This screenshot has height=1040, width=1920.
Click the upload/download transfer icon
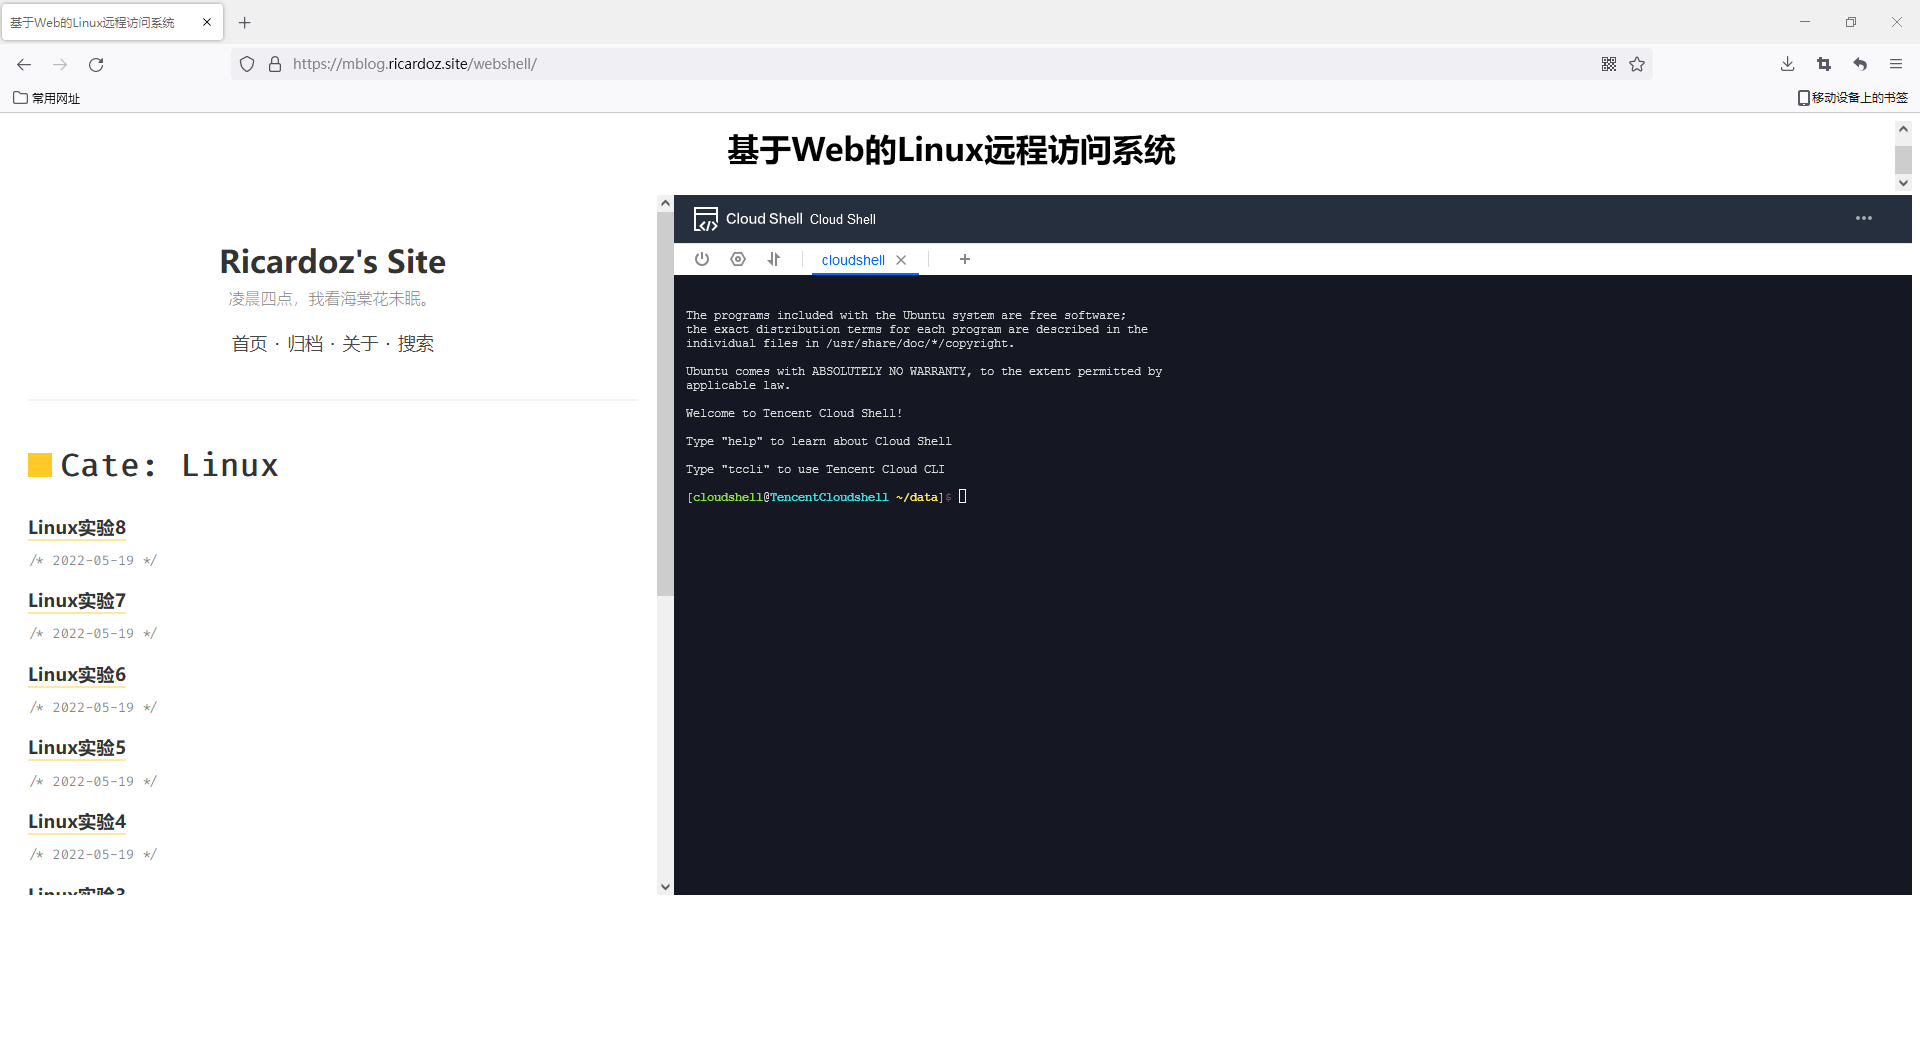(774, 259)
